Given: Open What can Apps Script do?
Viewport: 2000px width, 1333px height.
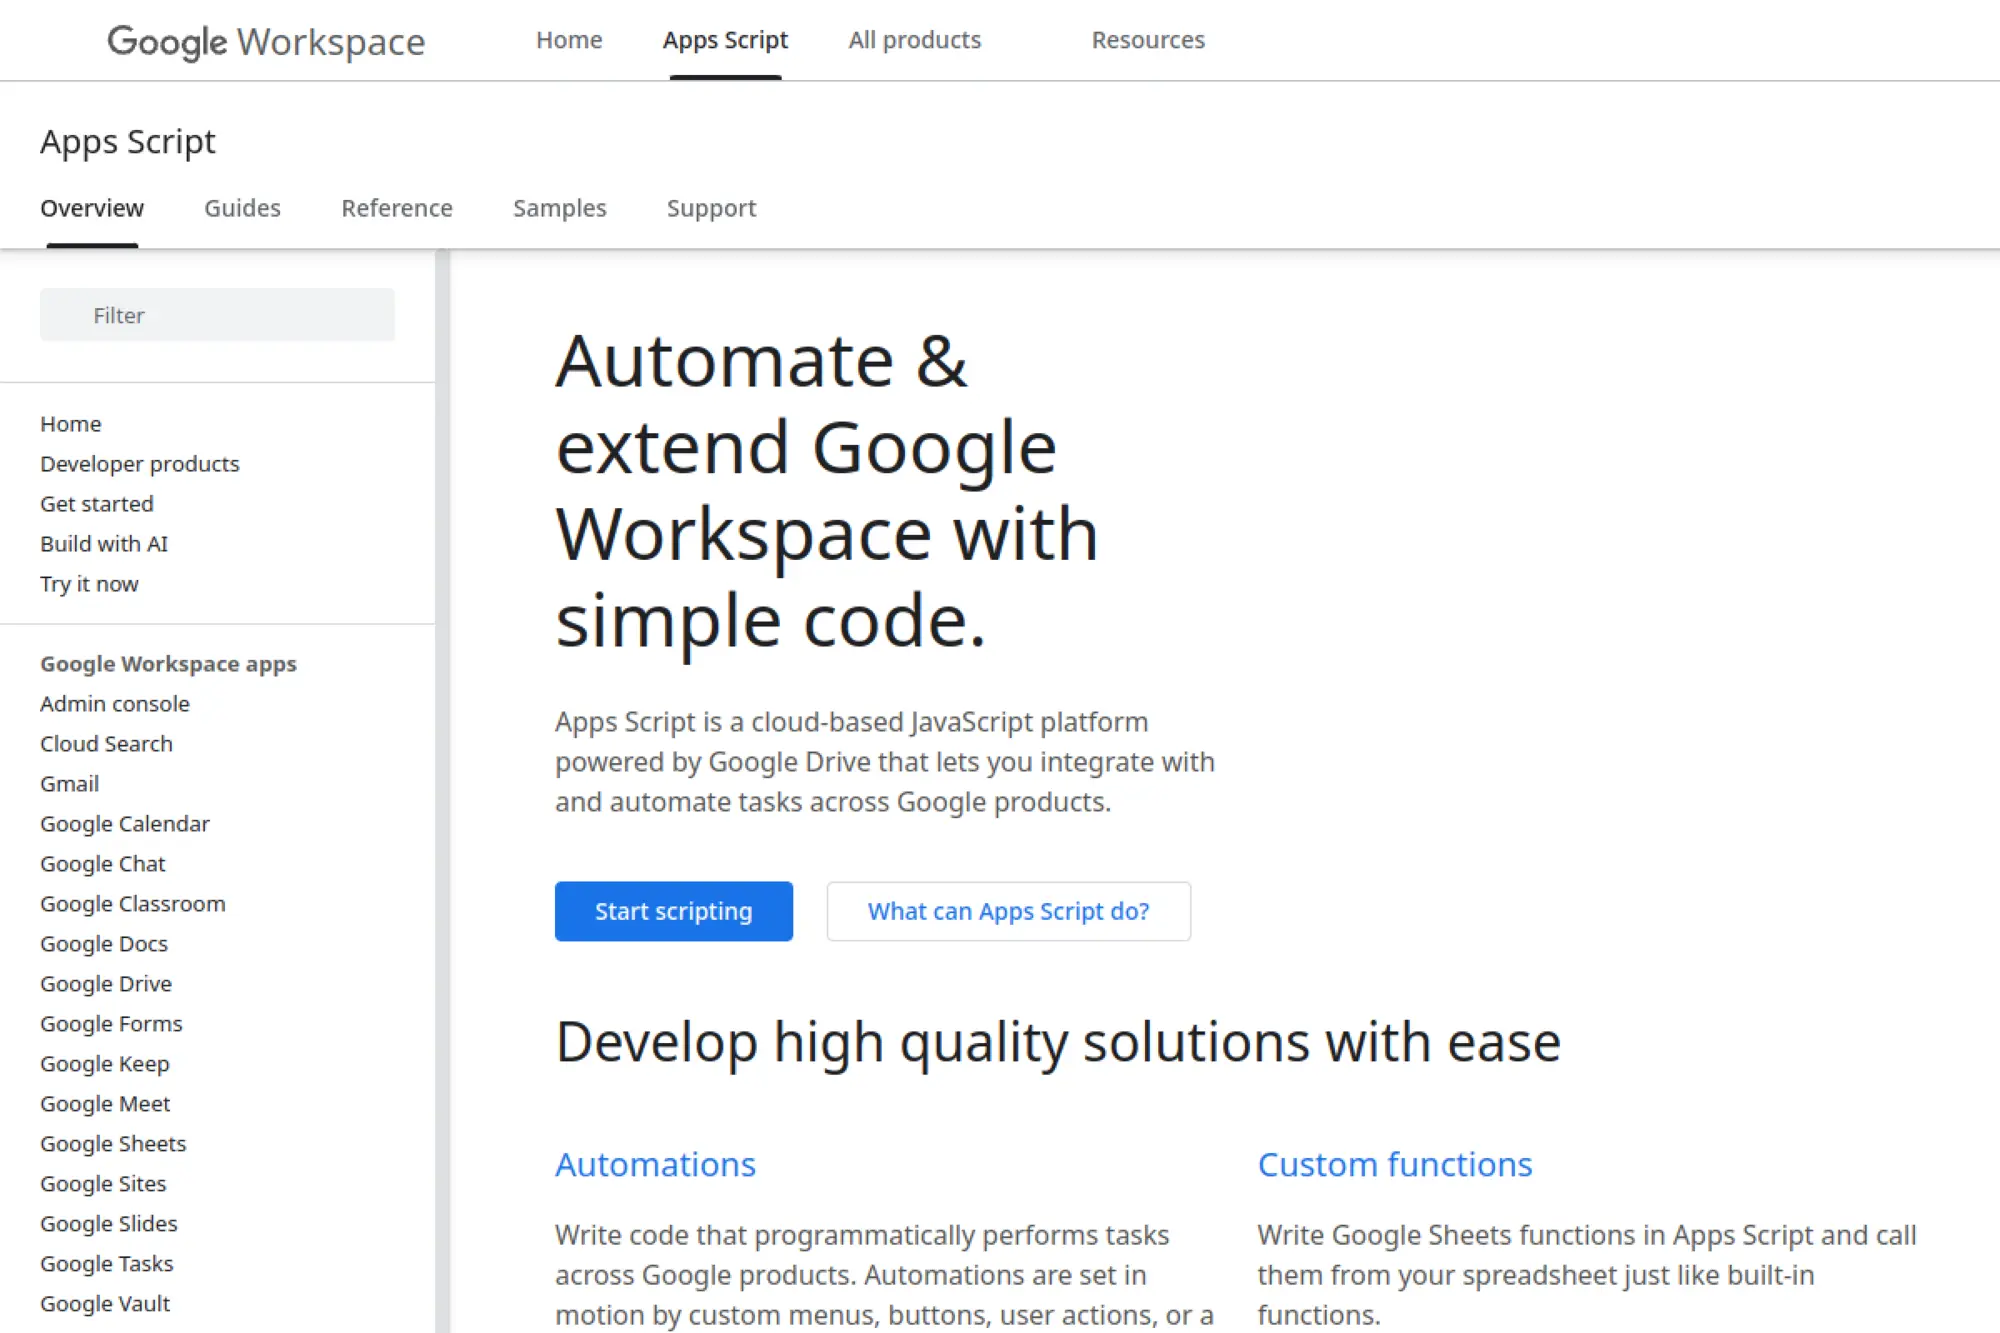Looking at the screenshot, I should (1008, 911).
